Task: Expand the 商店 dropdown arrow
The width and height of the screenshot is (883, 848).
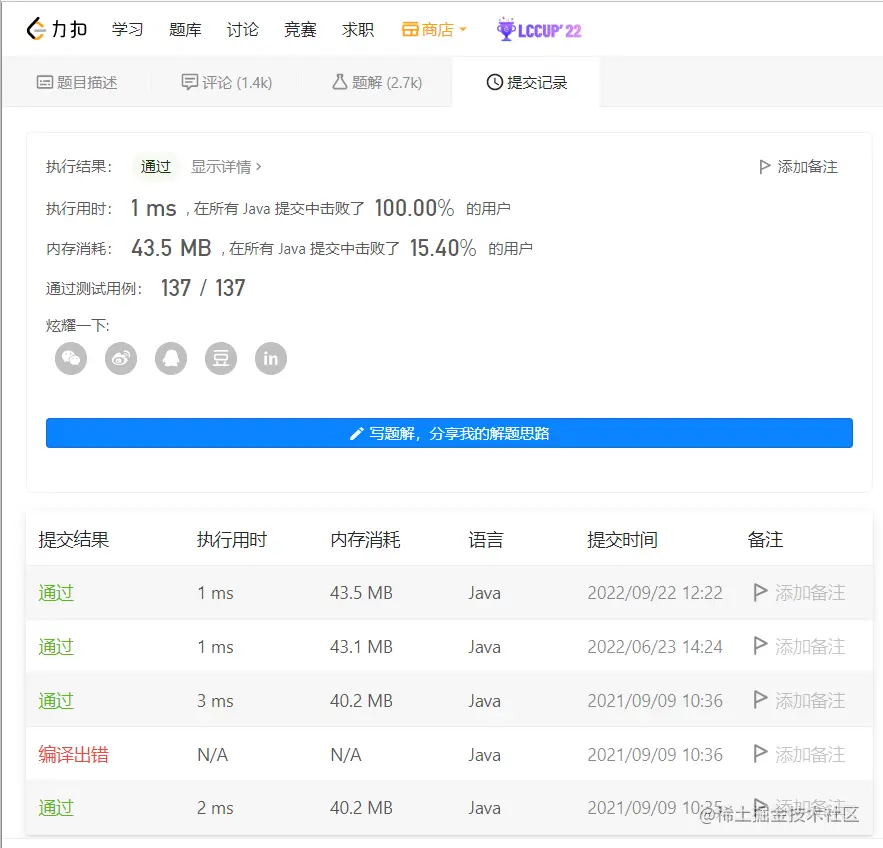Action: click(463, 29)
